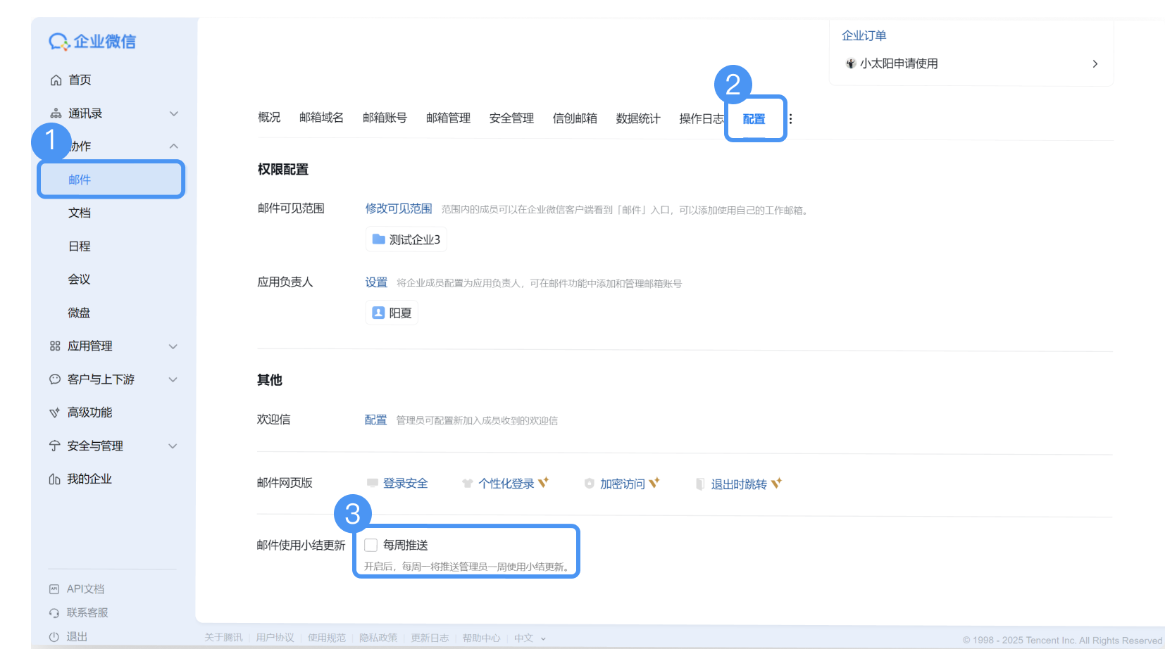Click the 安全与管理 umbrella icon
The height and width of the screenshot is (650, 1165).
(x=54, y=446)
